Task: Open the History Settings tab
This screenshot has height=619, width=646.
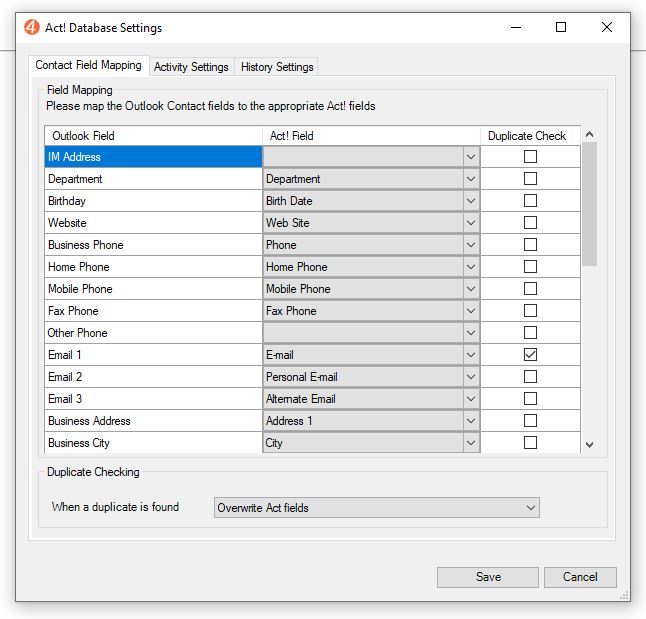Action: tap(277, 67)
